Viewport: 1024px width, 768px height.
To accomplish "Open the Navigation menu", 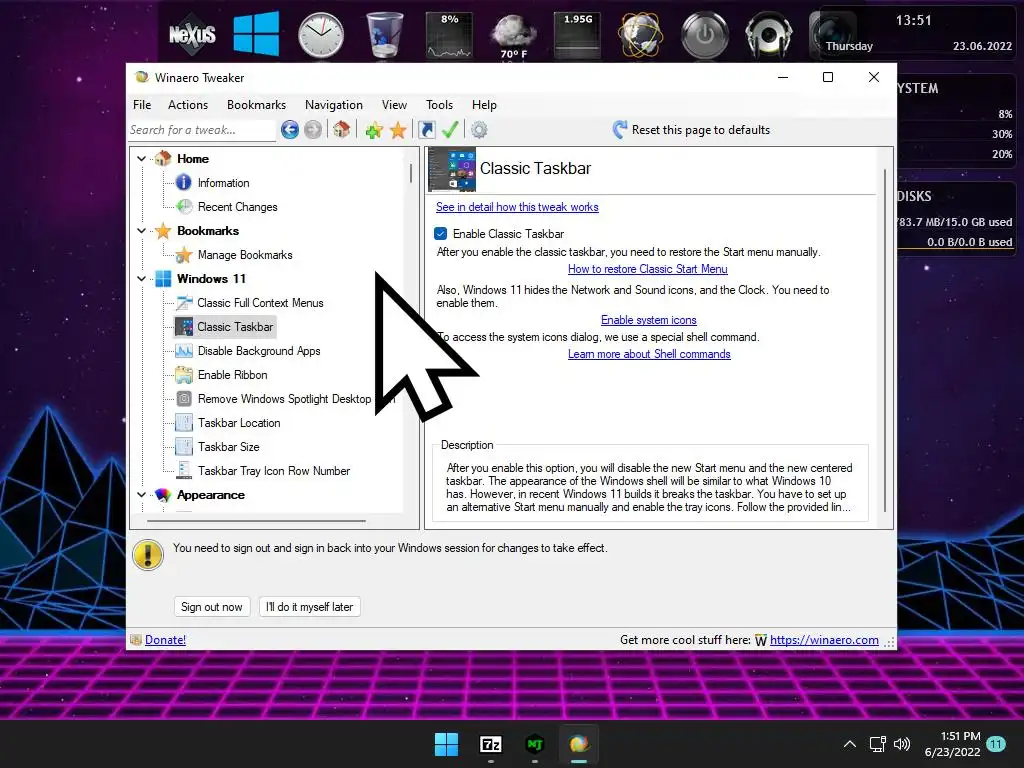I will 333,105.
